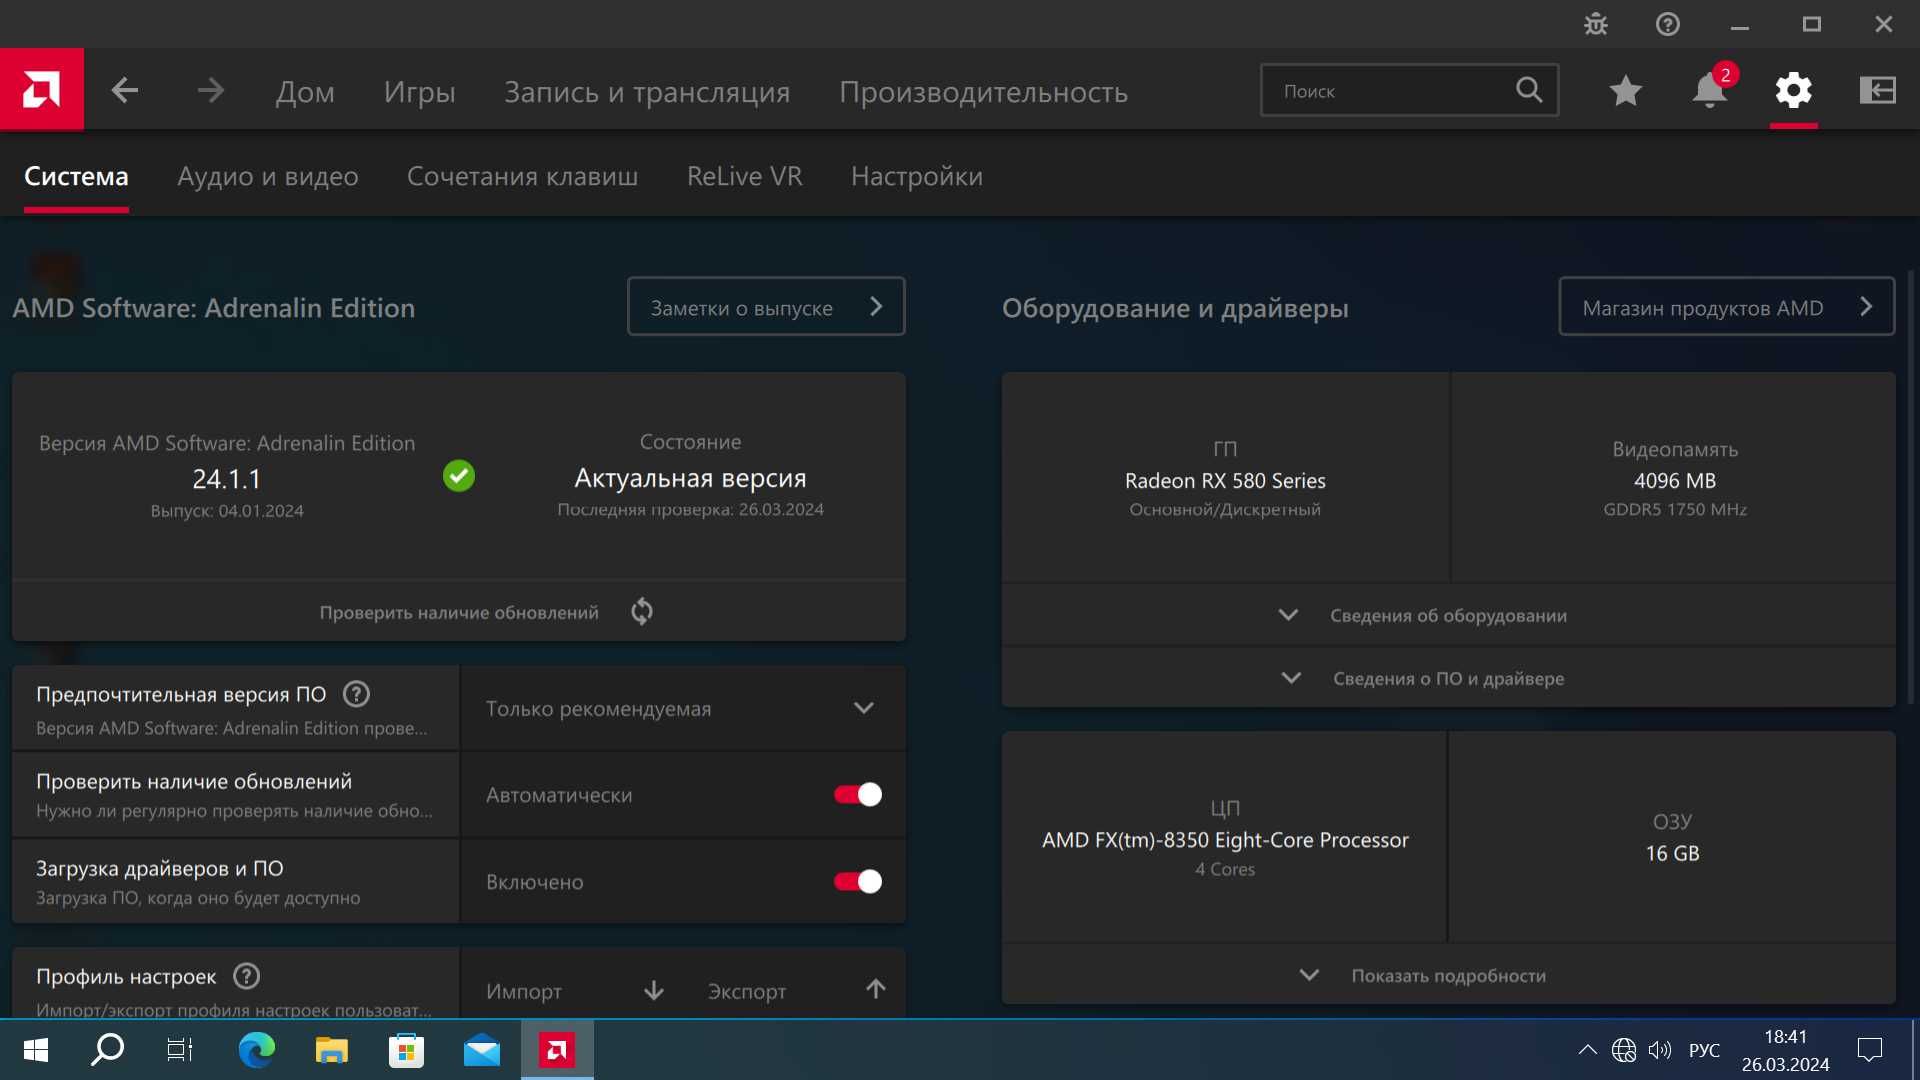Switch to Настройки subtab
The height and width of the screenshot is (1080, 1920).
coord(916,176)
